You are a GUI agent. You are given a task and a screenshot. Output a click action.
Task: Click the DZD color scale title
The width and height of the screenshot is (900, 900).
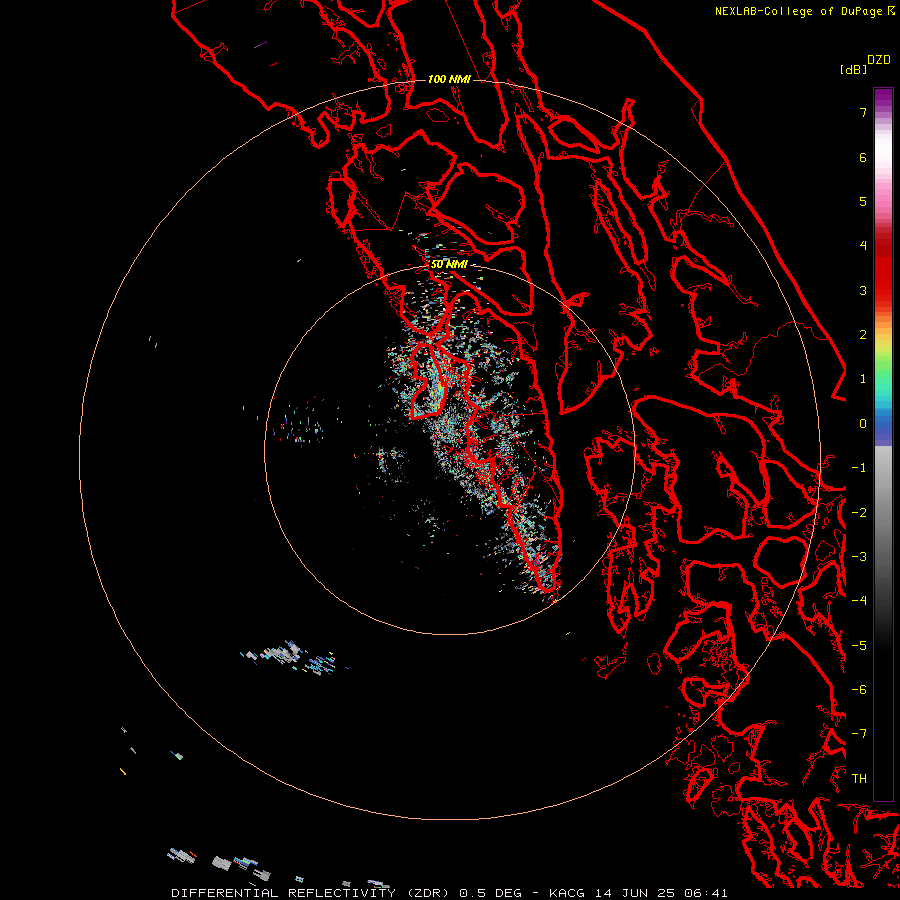879,60
